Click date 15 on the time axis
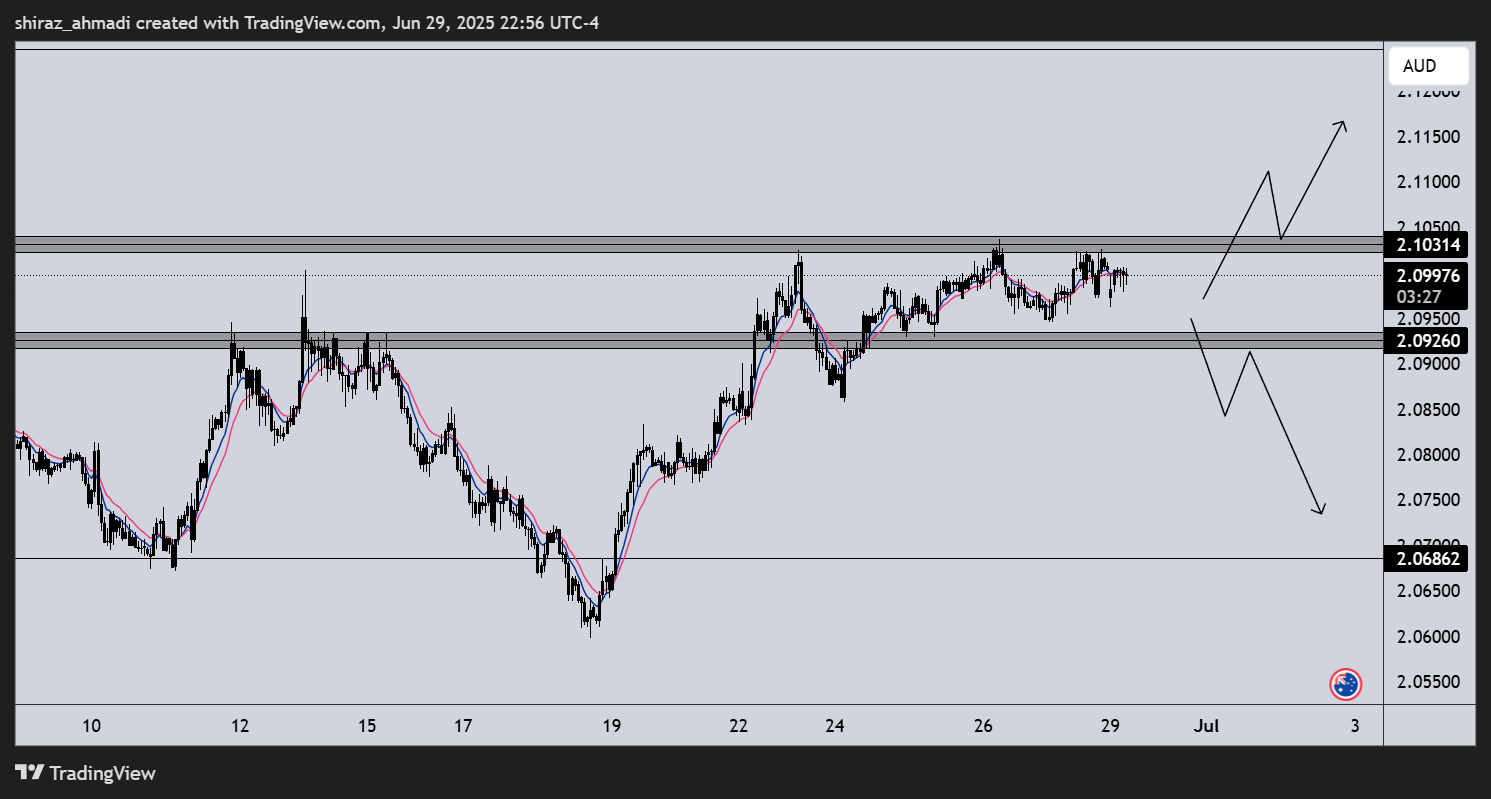This screenshot has height=799, width=1491. [367, 725]
